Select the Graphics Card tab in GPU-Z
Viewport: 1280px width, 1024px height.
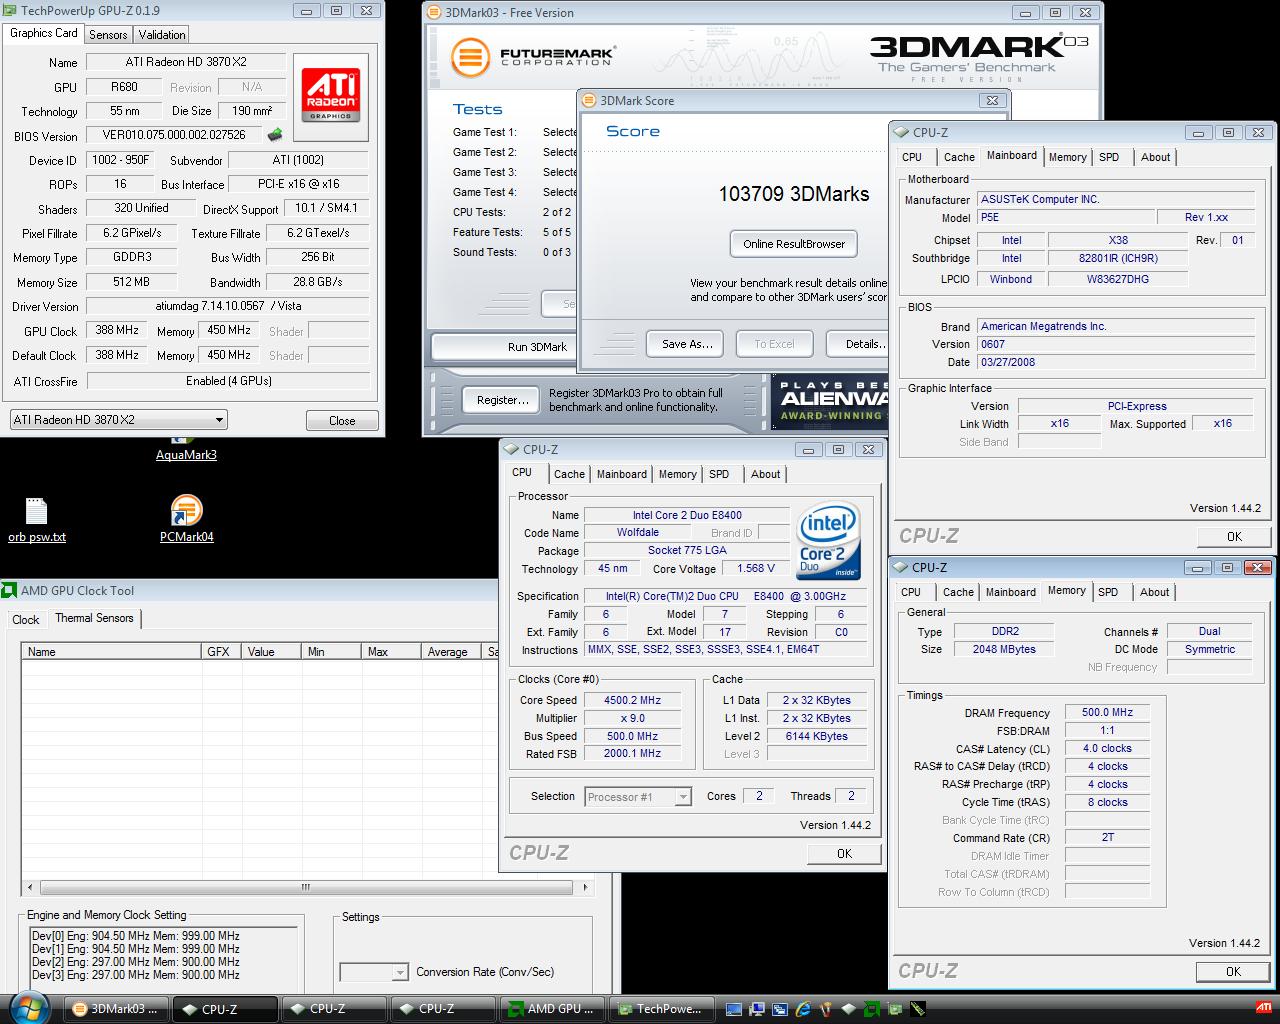(44, 33)
